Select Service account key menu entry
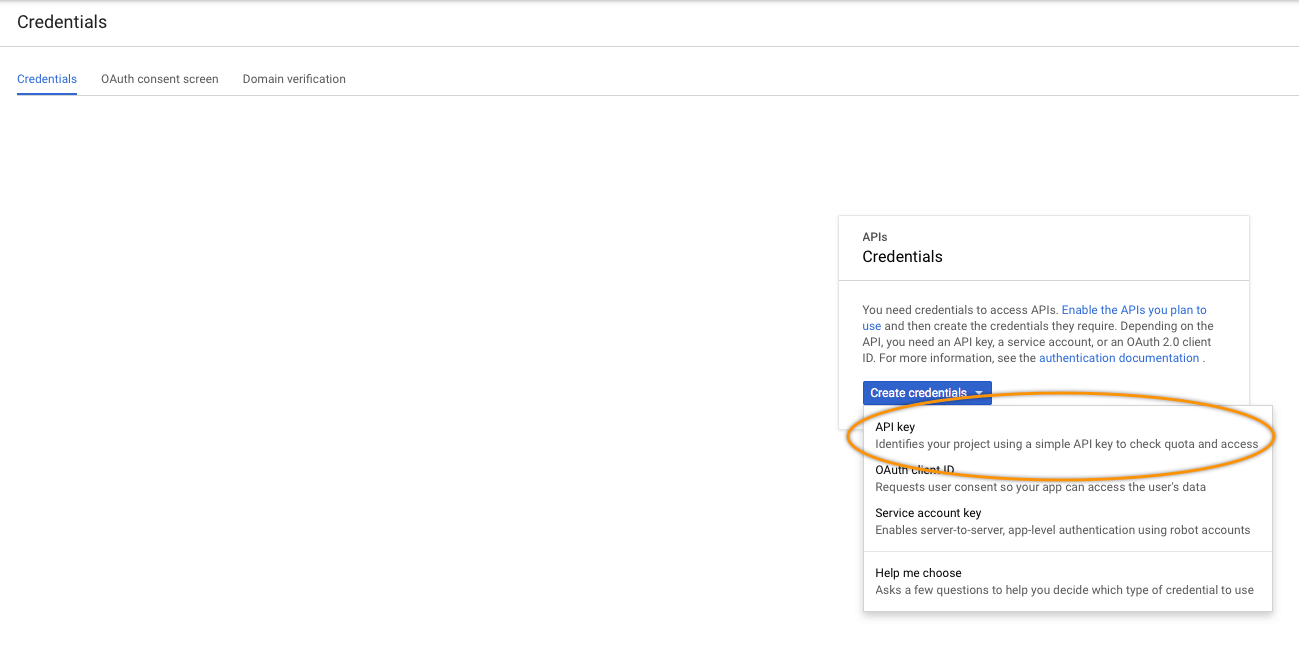Image resolution: width=1299 pixels, height=649 pixels. tap(928, 513)
